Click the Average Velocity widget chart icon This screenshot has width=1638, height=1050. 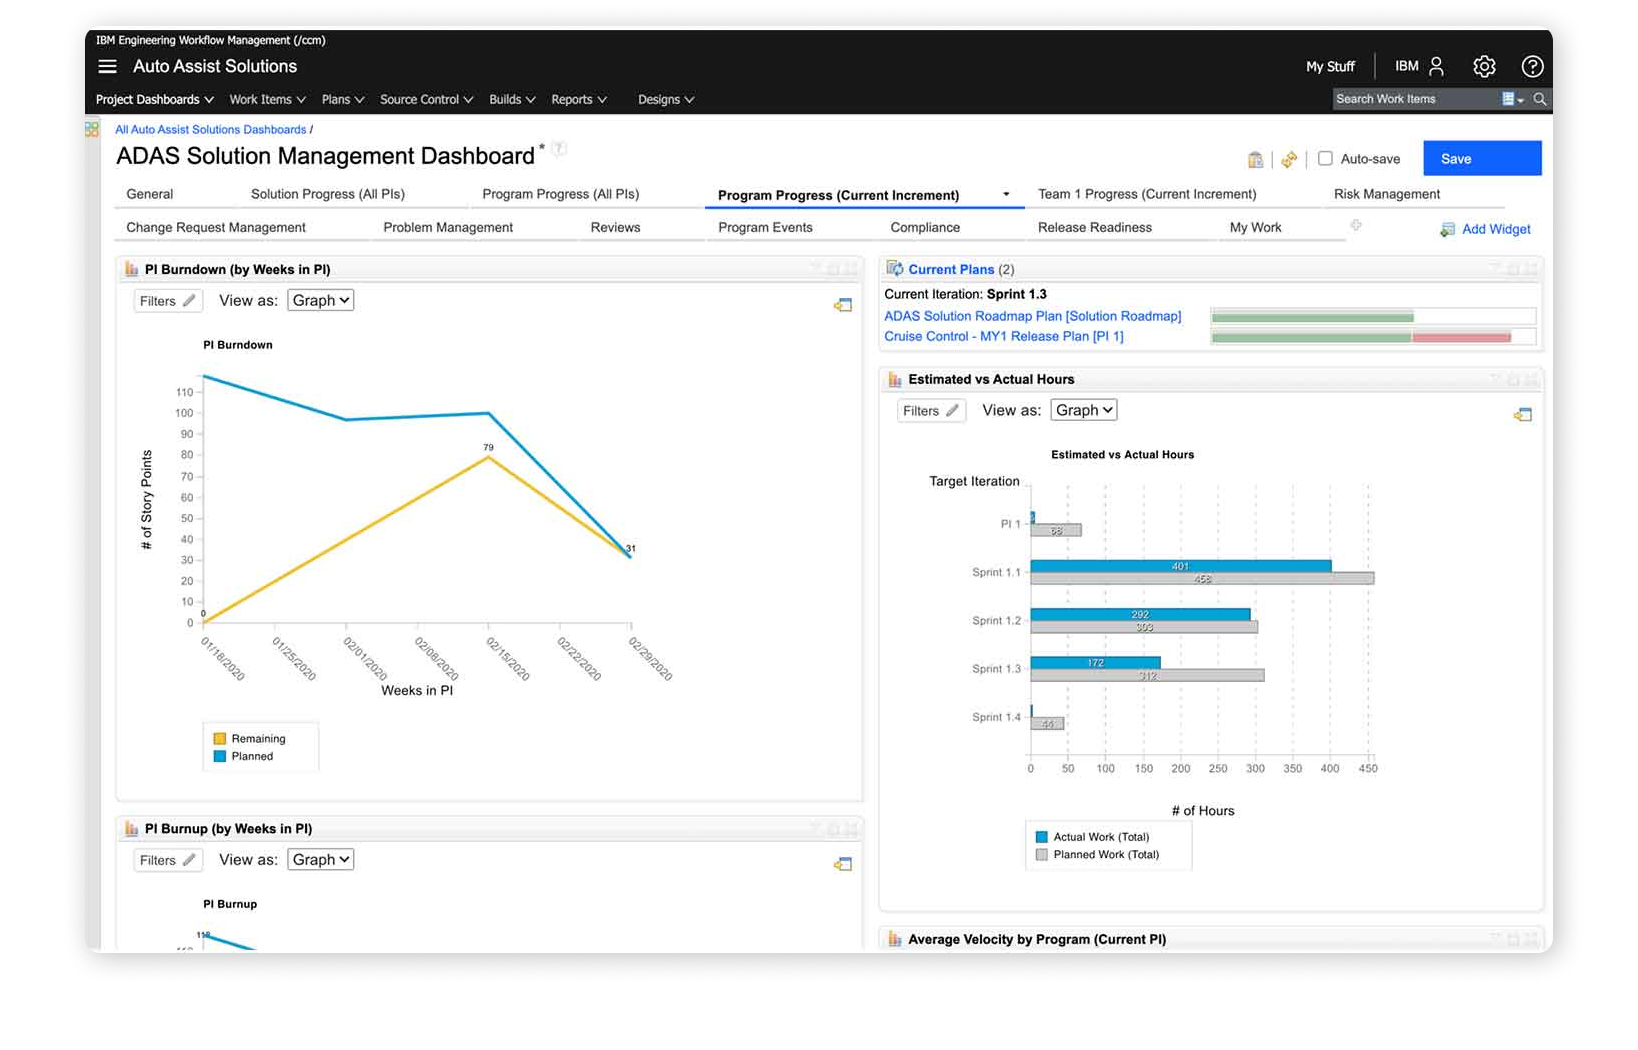pos(895,939)
